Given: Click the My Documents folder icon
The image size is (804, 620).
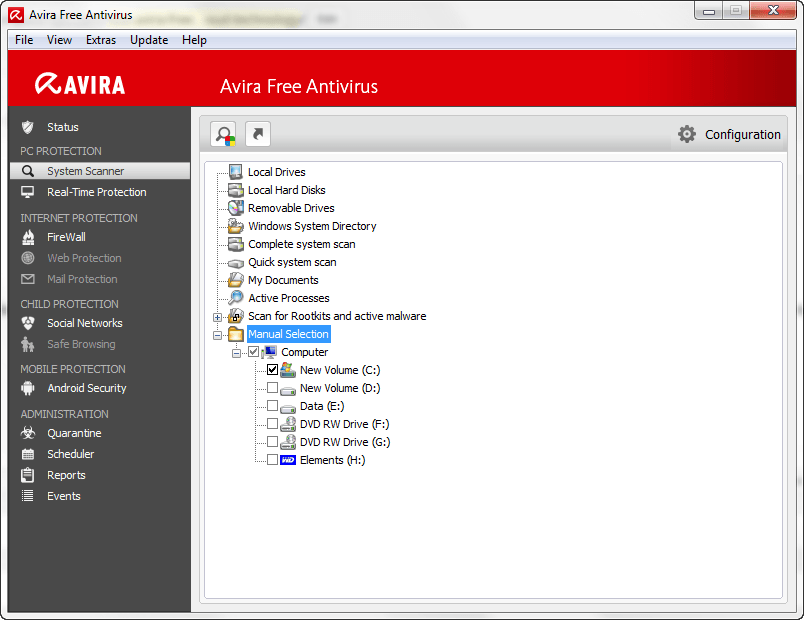Looking at the screenshot, I should [236, 280].
